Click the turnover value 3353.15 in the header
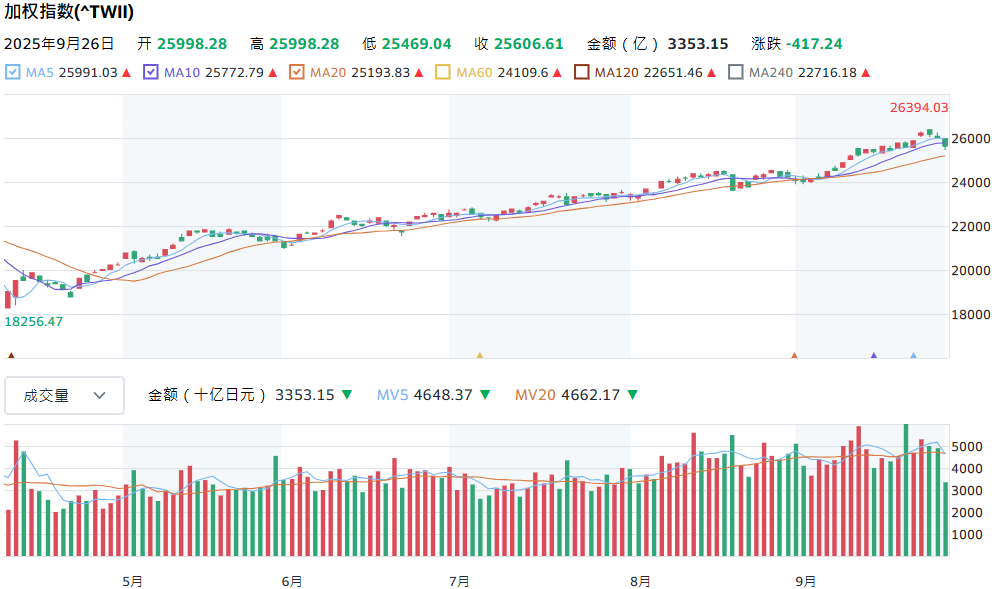Screen dimensions: 999x589 (698, 43)
